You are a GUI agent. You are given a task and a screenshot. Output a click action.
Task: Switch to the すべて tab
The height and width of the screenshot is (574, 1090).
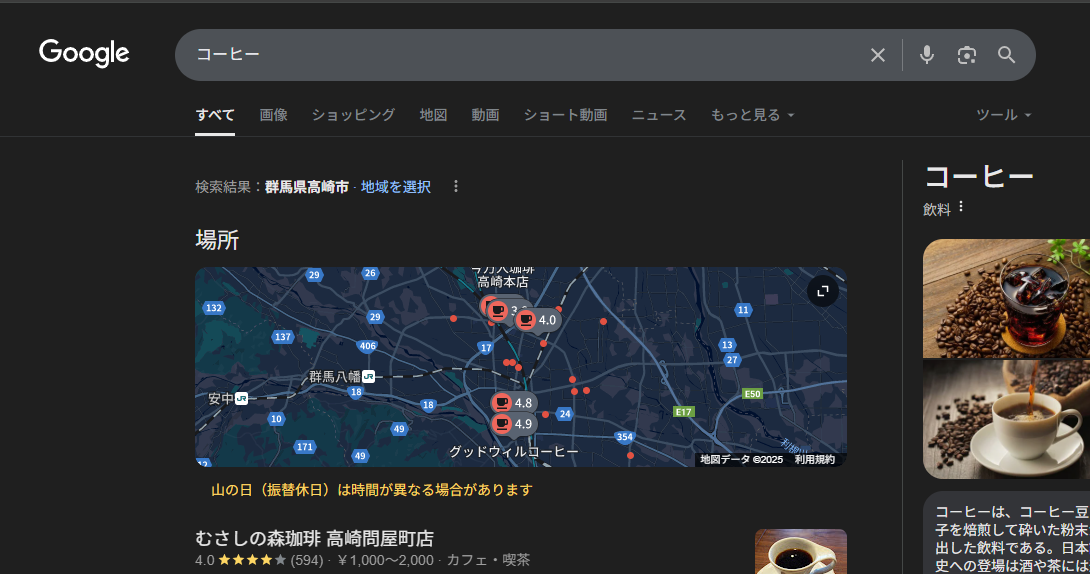pyautogui.click(x=215, y=115)
